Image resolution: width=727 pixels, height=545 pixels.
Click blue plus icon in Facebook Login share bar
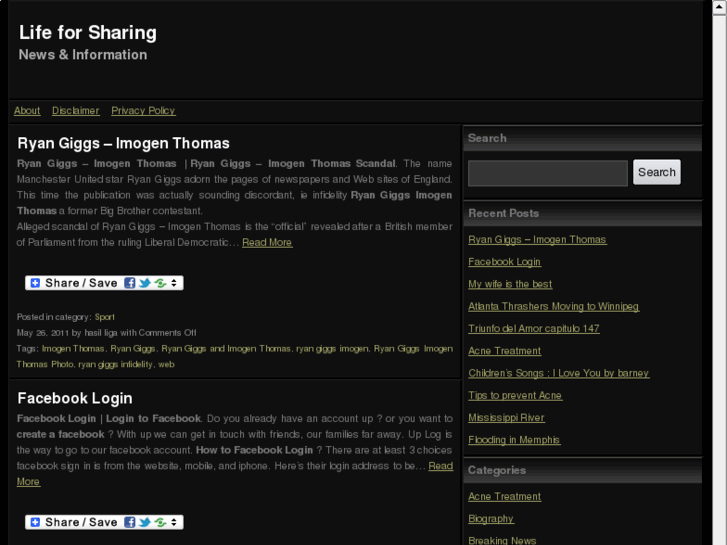point(35,522)
